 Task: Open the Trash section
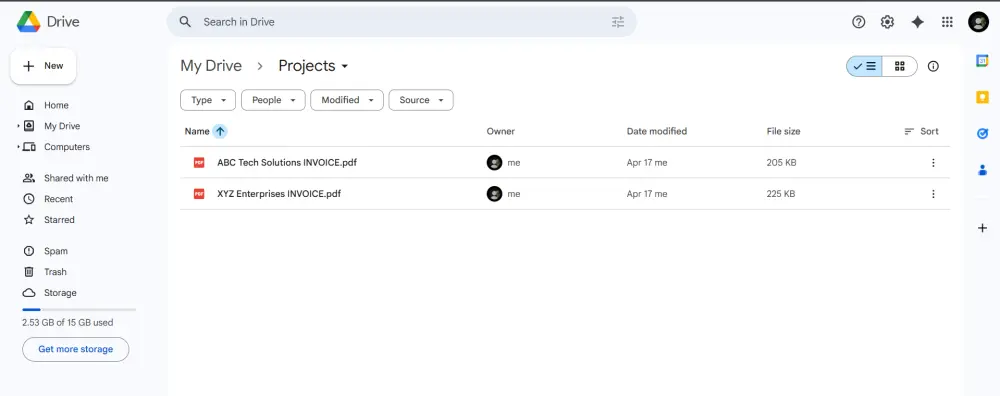pyautogui.click(x=55, y=272)
